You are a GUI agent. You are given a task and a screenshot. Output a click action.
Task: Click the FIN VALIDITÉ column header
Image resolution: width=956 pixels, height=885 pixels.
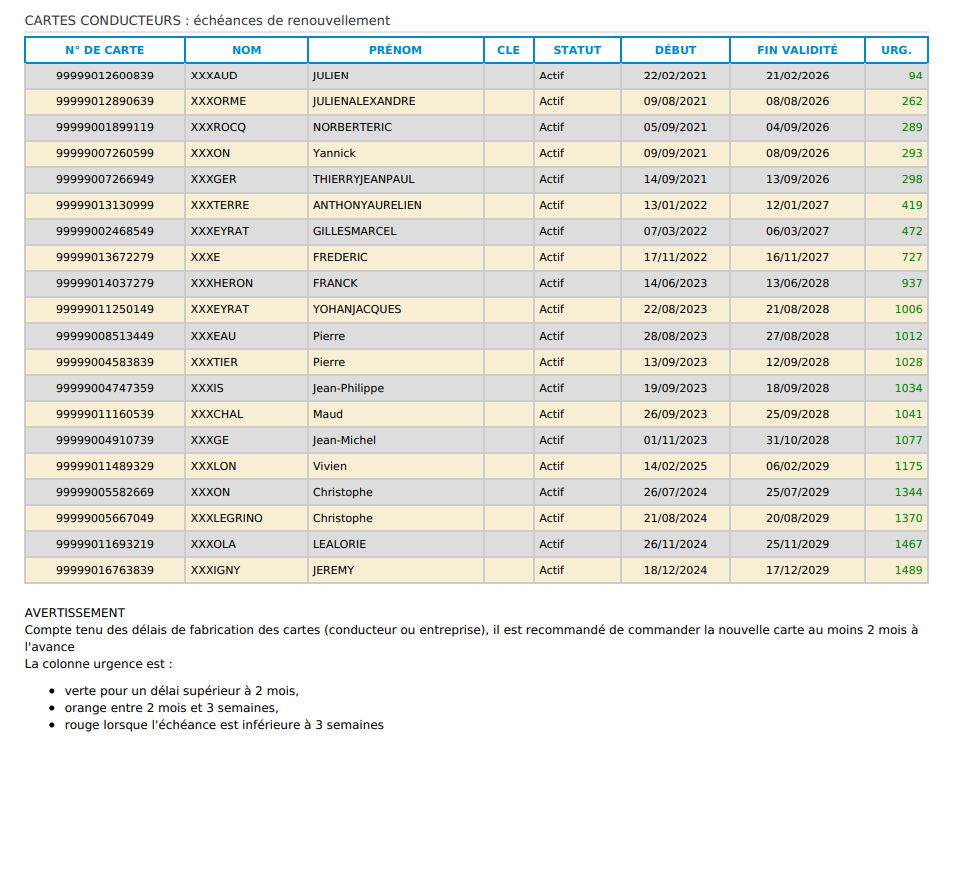[x=797, y=50]
